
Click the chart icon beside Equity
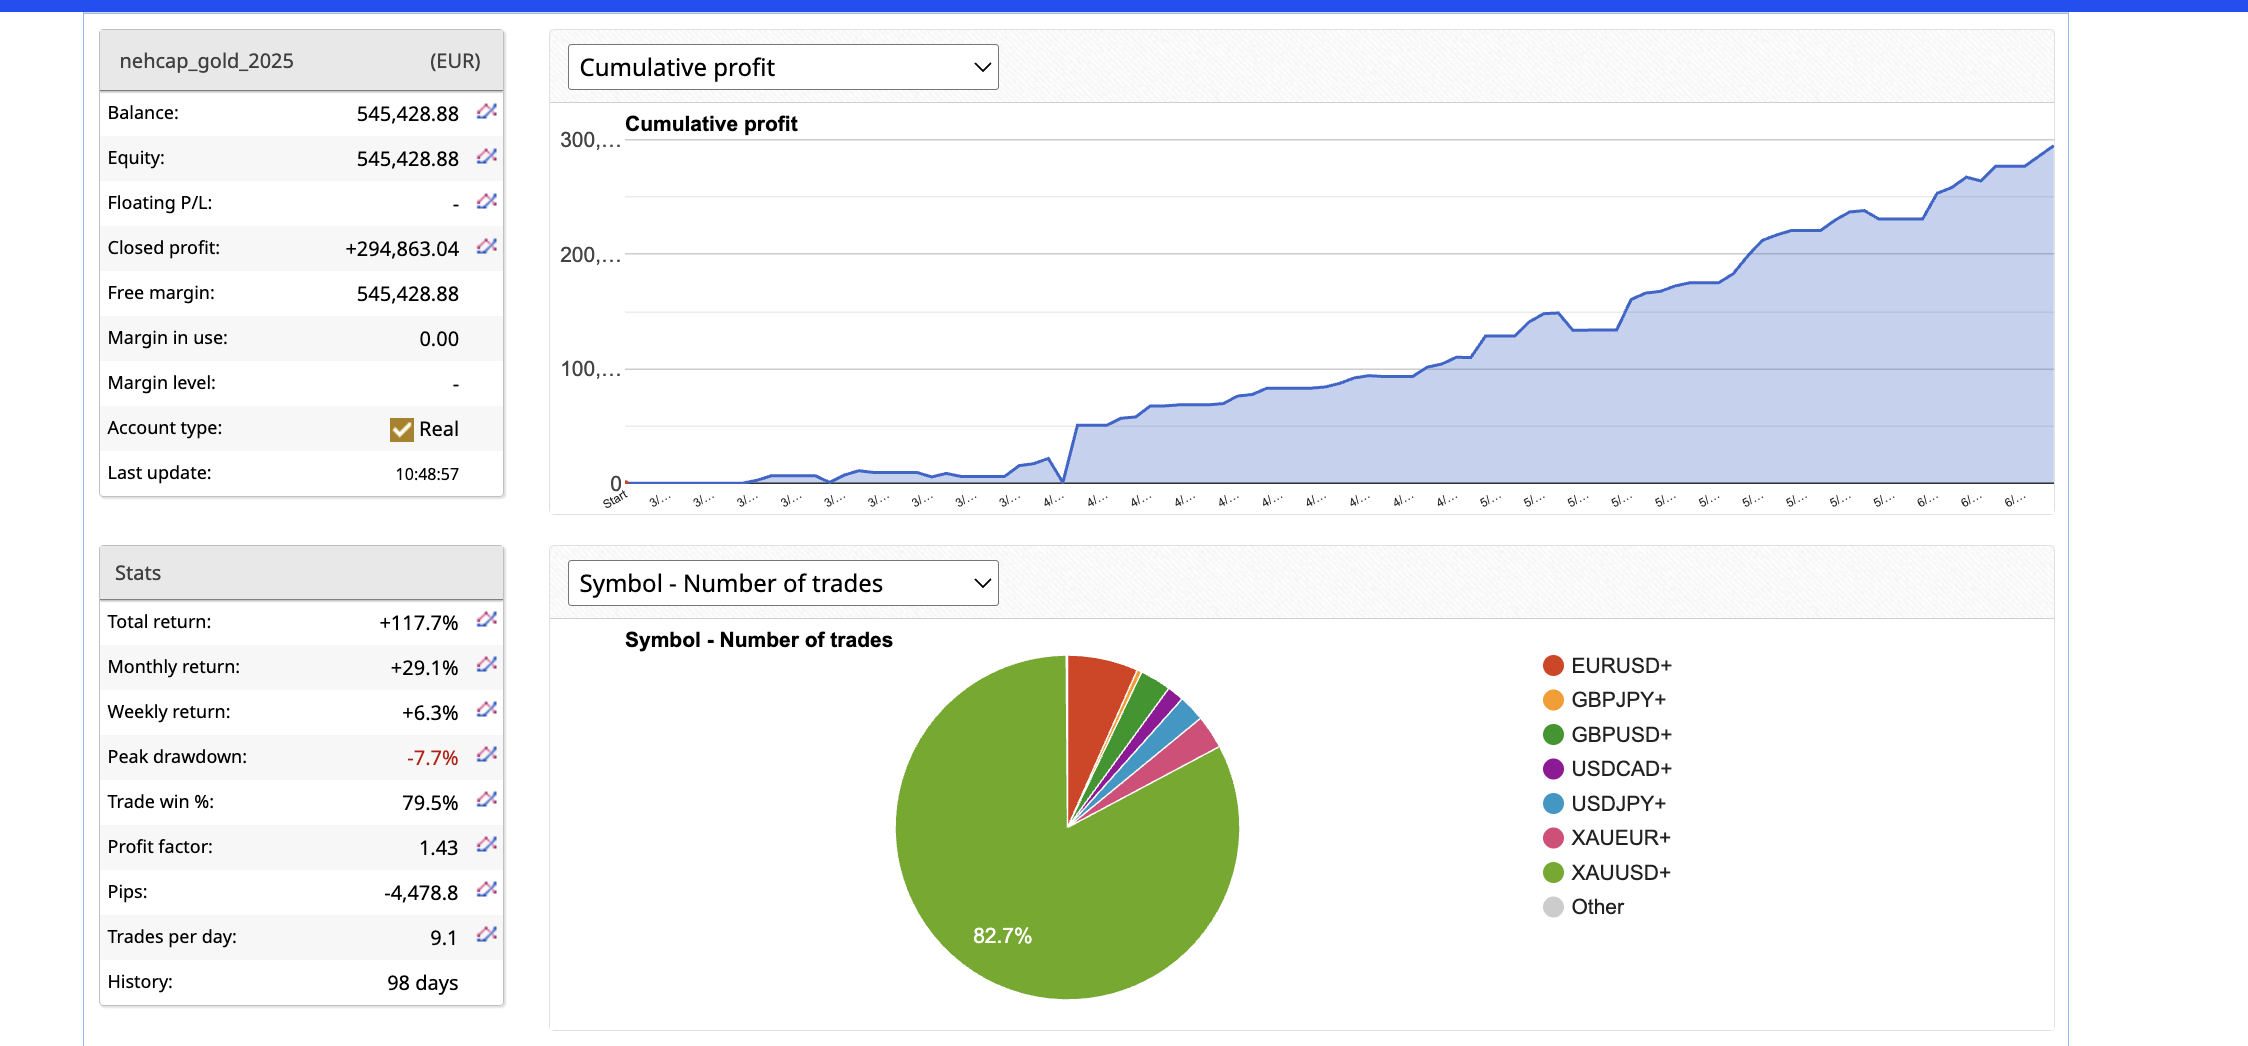pos(486,156)
